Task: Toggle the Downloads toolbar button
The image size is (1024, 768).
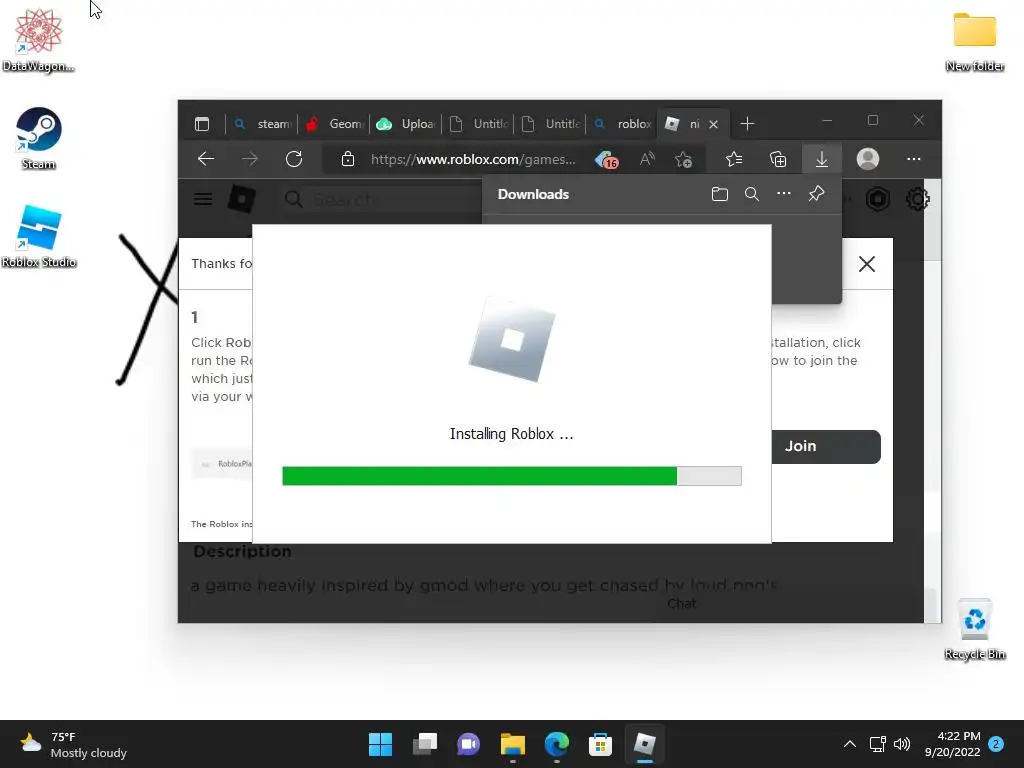Action: click(822, 159)
